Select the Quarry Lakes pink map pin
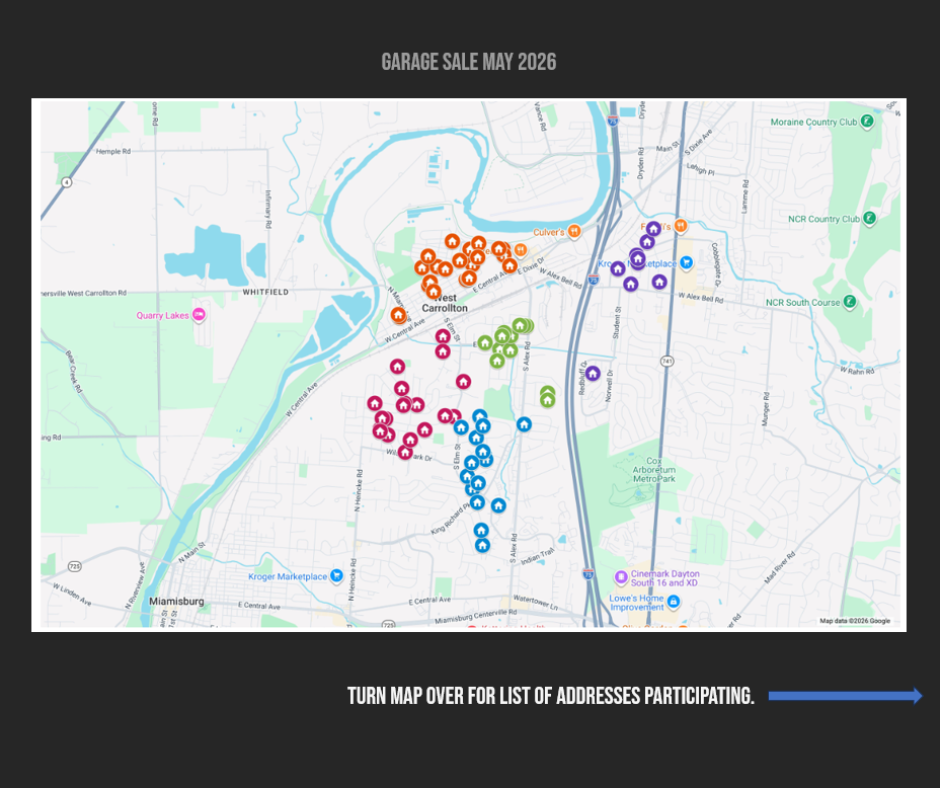940x788 pixels. pos(199,316)
